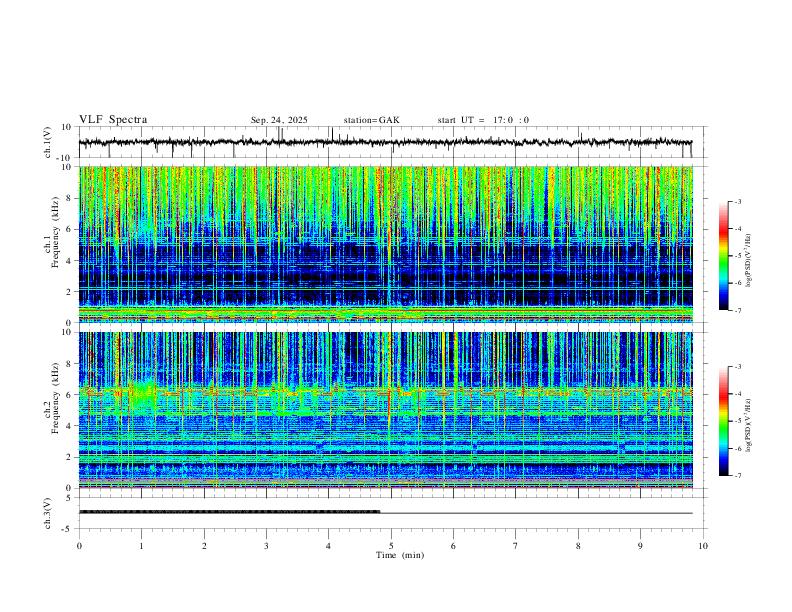
Task: Click the ch.2 spectrogram panel
Action: 386,410
